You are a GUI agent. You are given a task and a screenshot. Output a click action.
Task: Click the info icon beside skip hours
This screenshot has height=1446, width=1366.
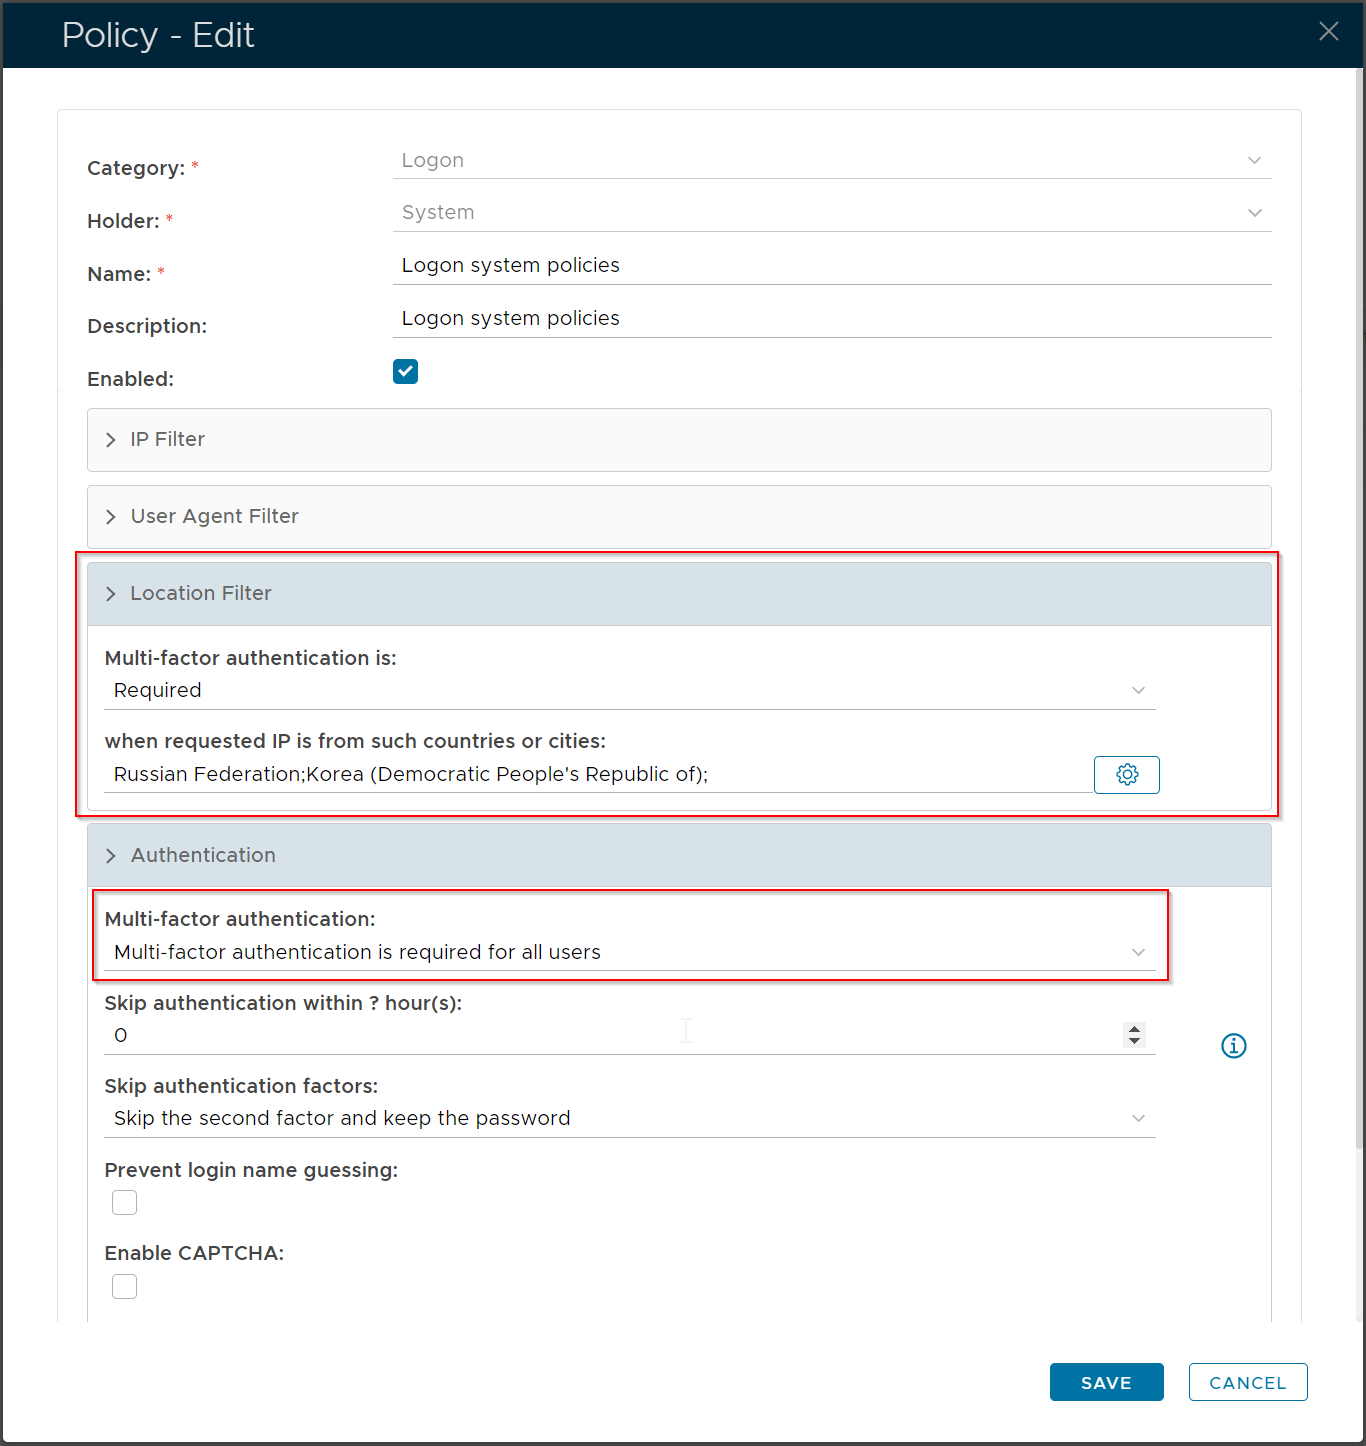(1233, 1046)
